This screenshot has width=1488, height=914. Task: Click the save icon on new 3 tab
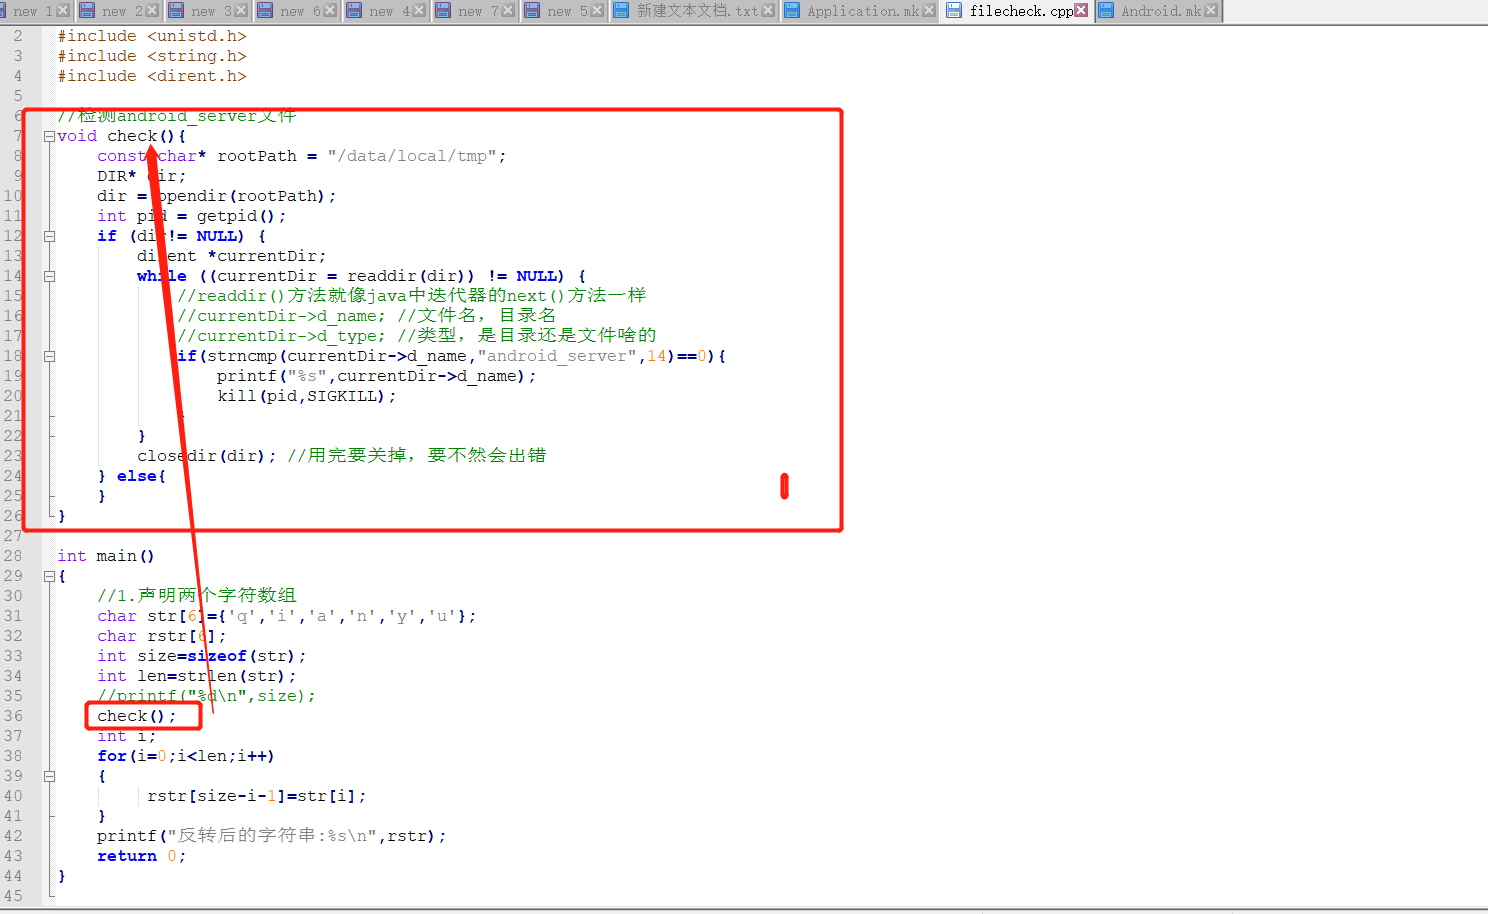[176, 11]
